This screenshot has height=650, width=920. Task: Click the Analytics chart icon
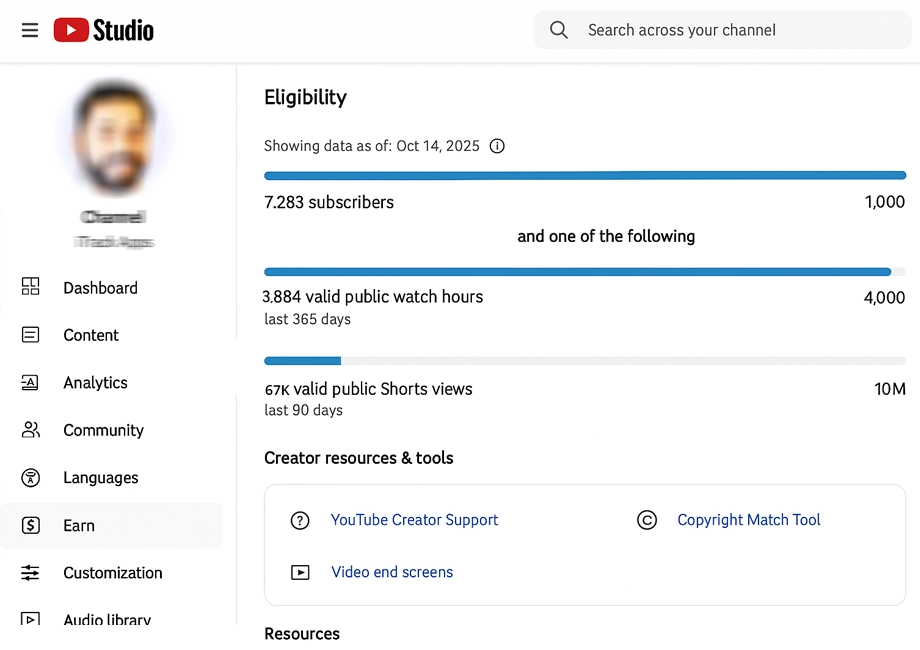(x=31, y=382)
